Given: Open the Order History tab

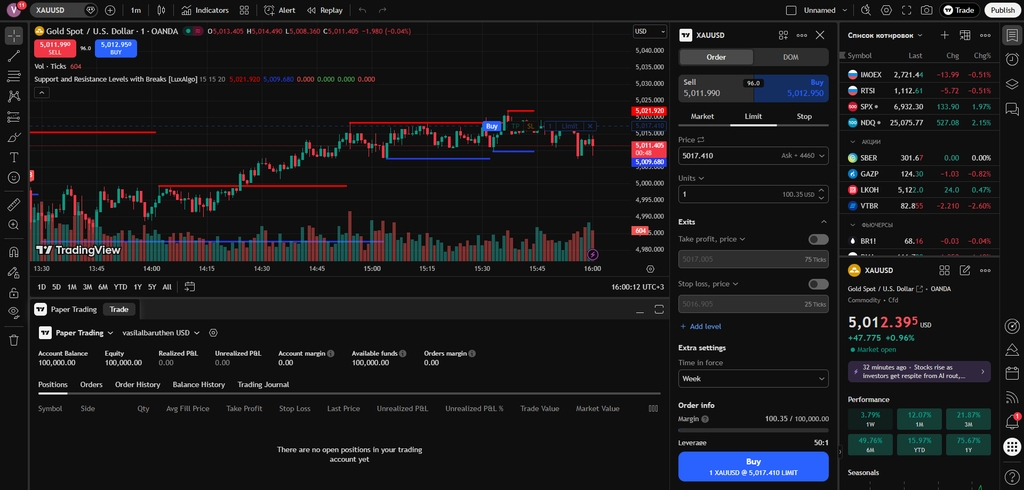Looking at the screenshot, I should point(138,385).
